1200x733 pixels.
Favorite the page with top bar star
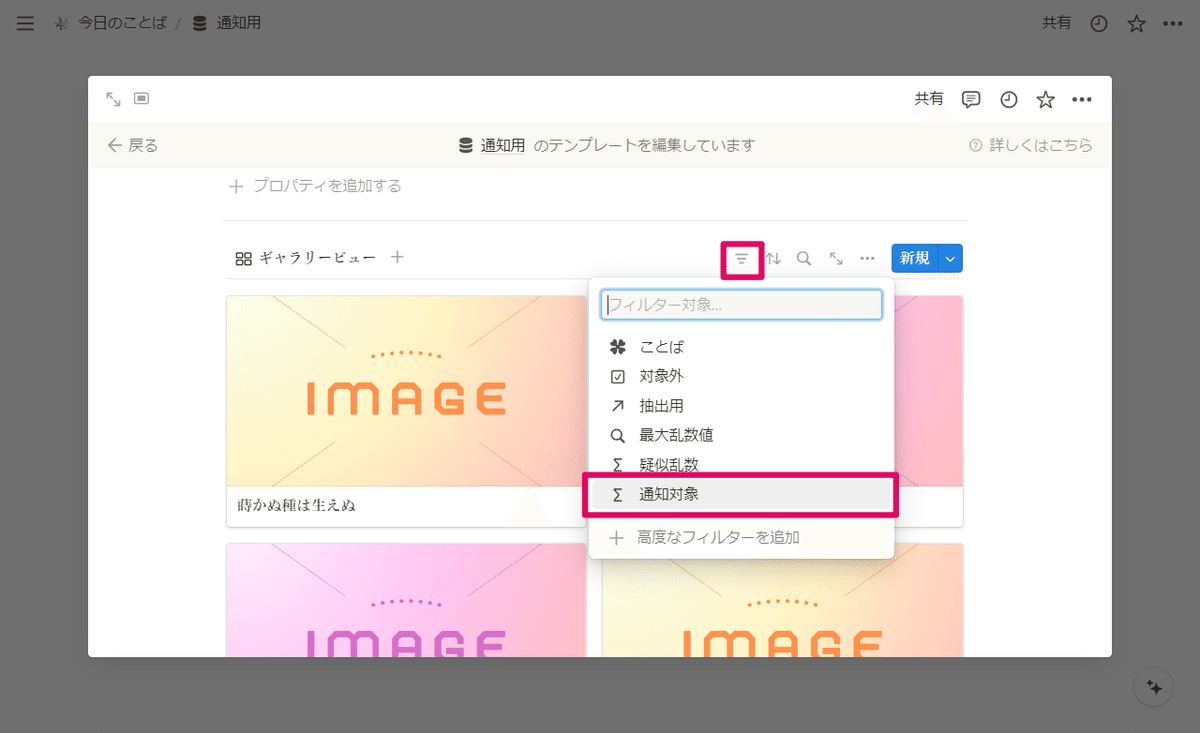click(x=1136, y=24)
